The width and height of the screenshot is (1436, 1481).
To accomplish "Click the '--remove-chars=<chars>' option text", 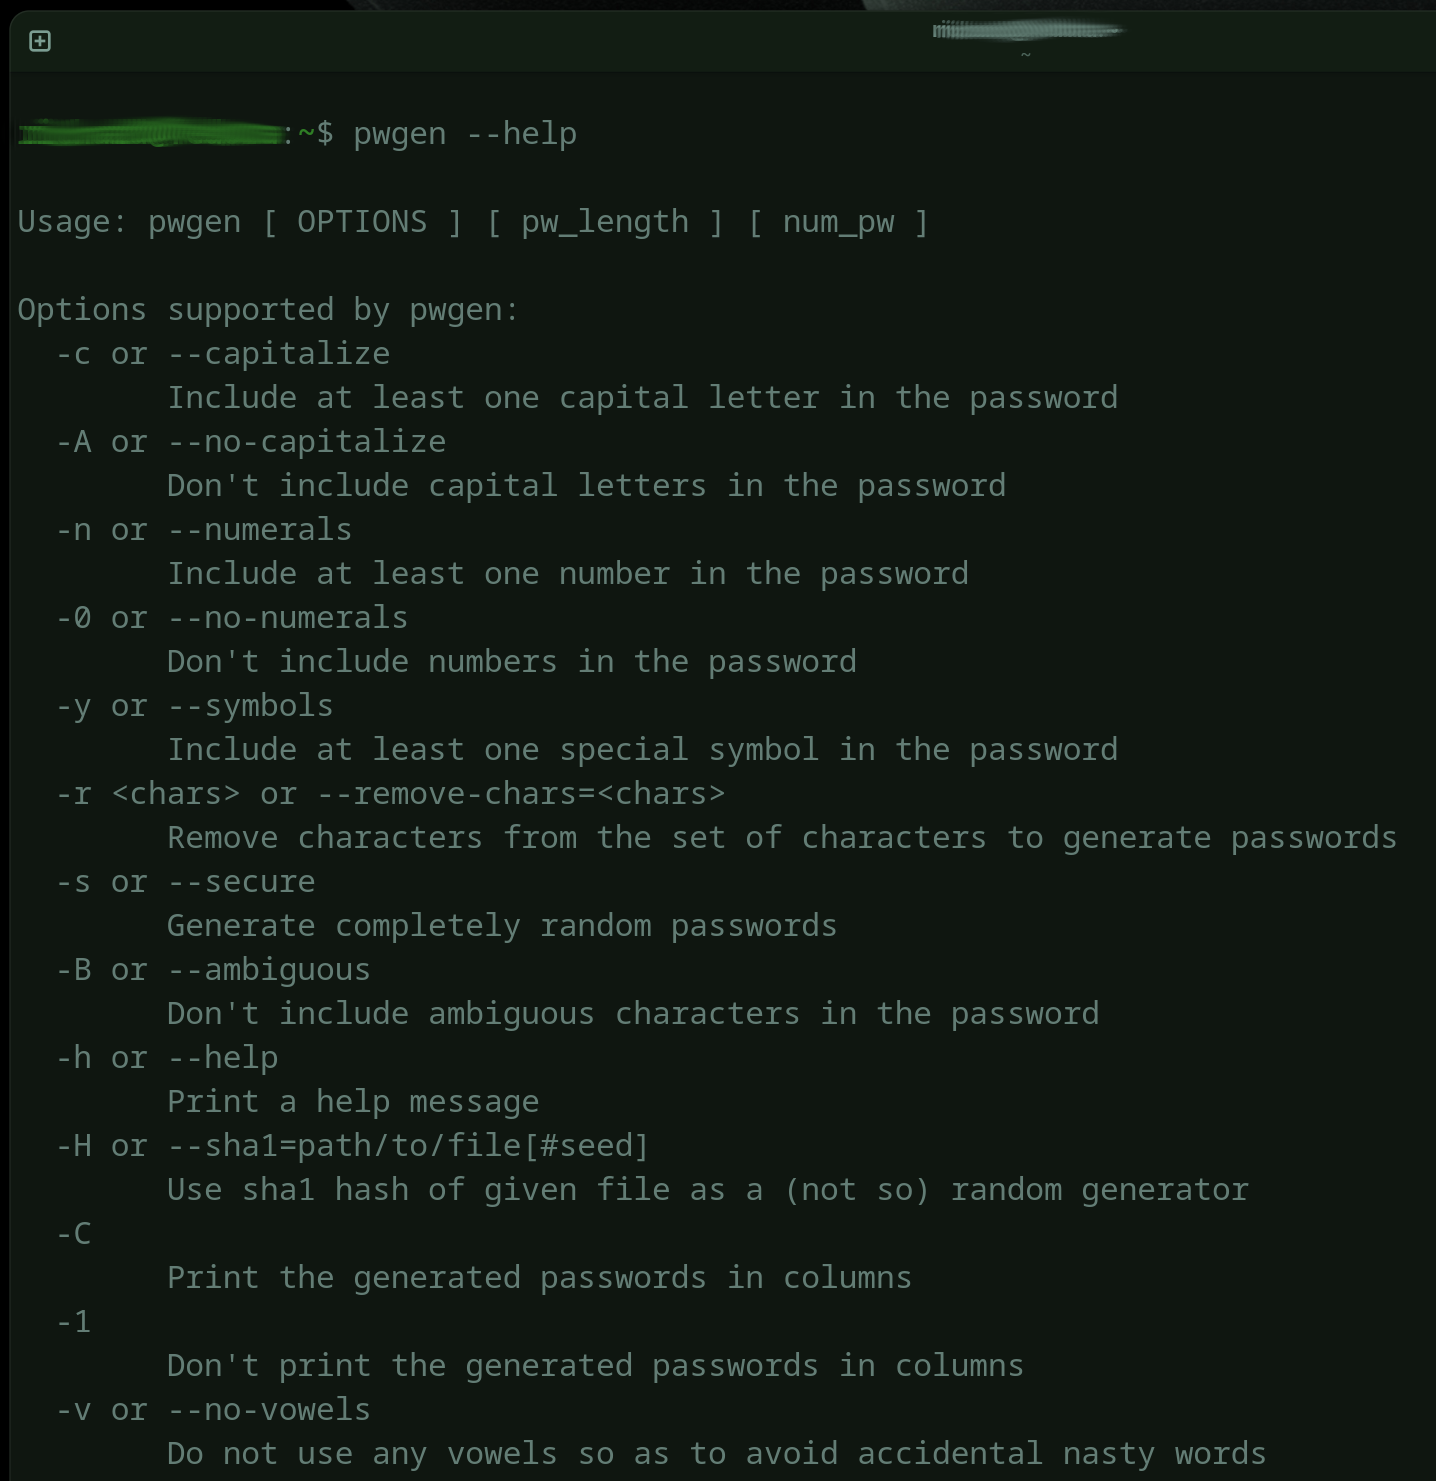I will pyautogui.click(x=520, y=794).
